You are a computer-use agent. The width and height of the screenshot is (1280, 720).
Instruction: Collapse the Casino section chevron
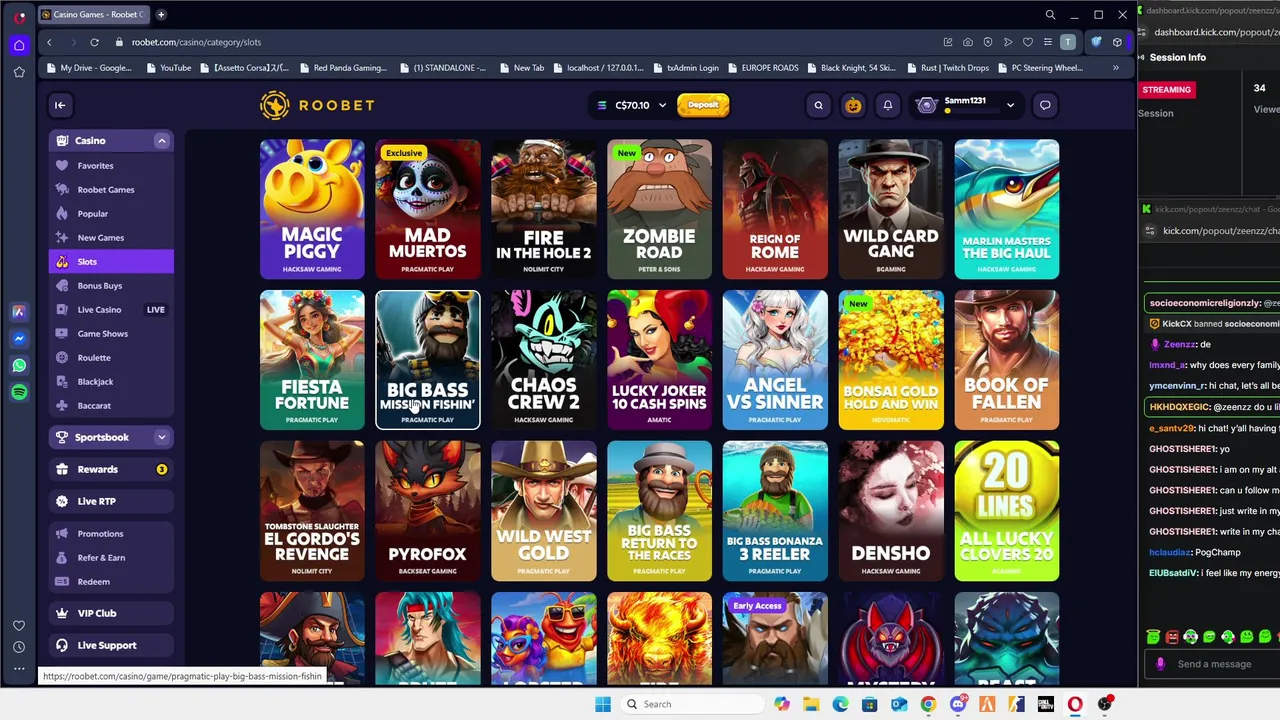tap(161, 141)
